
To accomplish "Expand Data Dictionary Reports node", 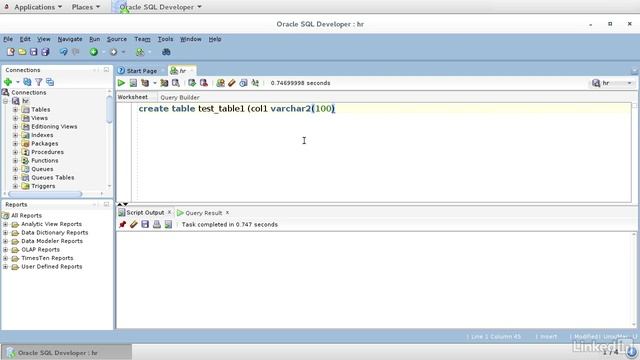I will 5,233.
